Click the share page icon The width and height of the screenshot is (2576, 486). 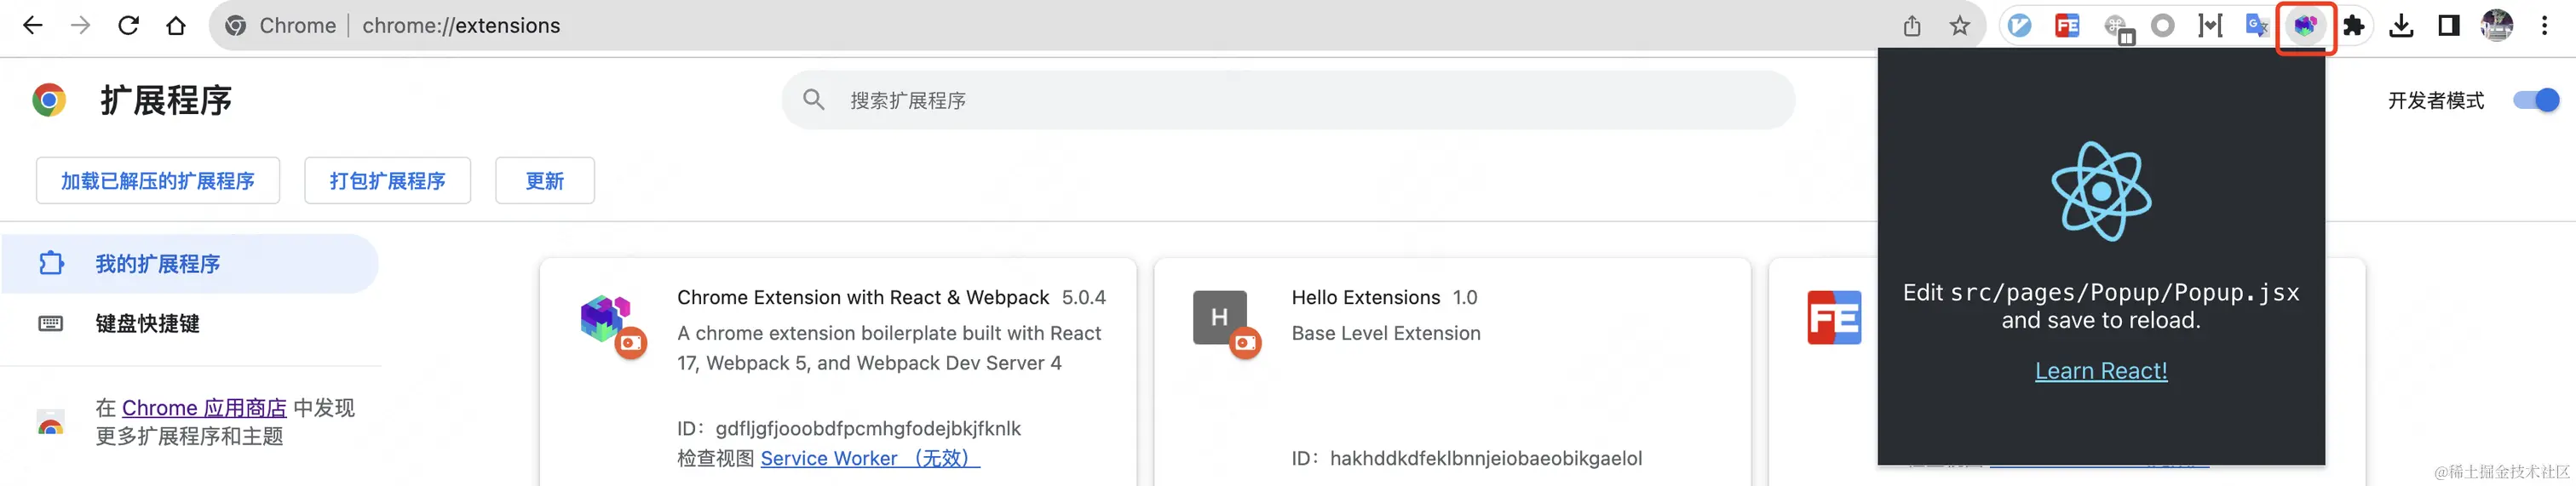tap(1912, 25)
